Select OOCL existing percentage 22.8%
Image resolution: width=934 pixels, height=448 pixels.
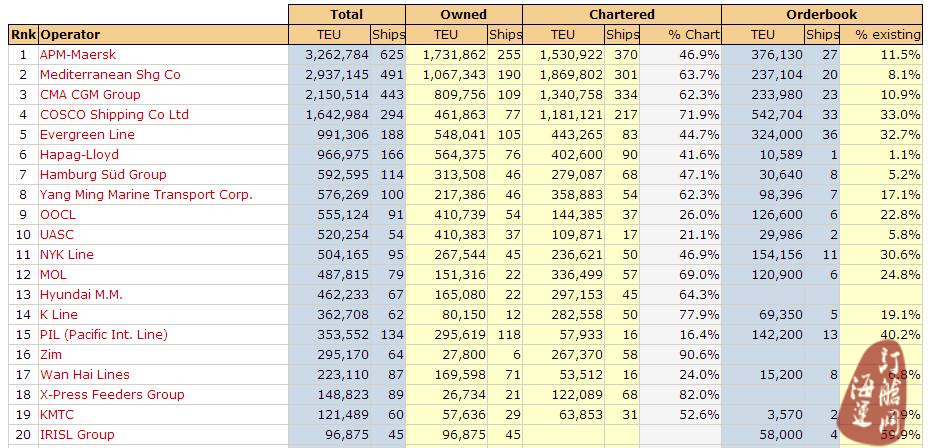900,214
